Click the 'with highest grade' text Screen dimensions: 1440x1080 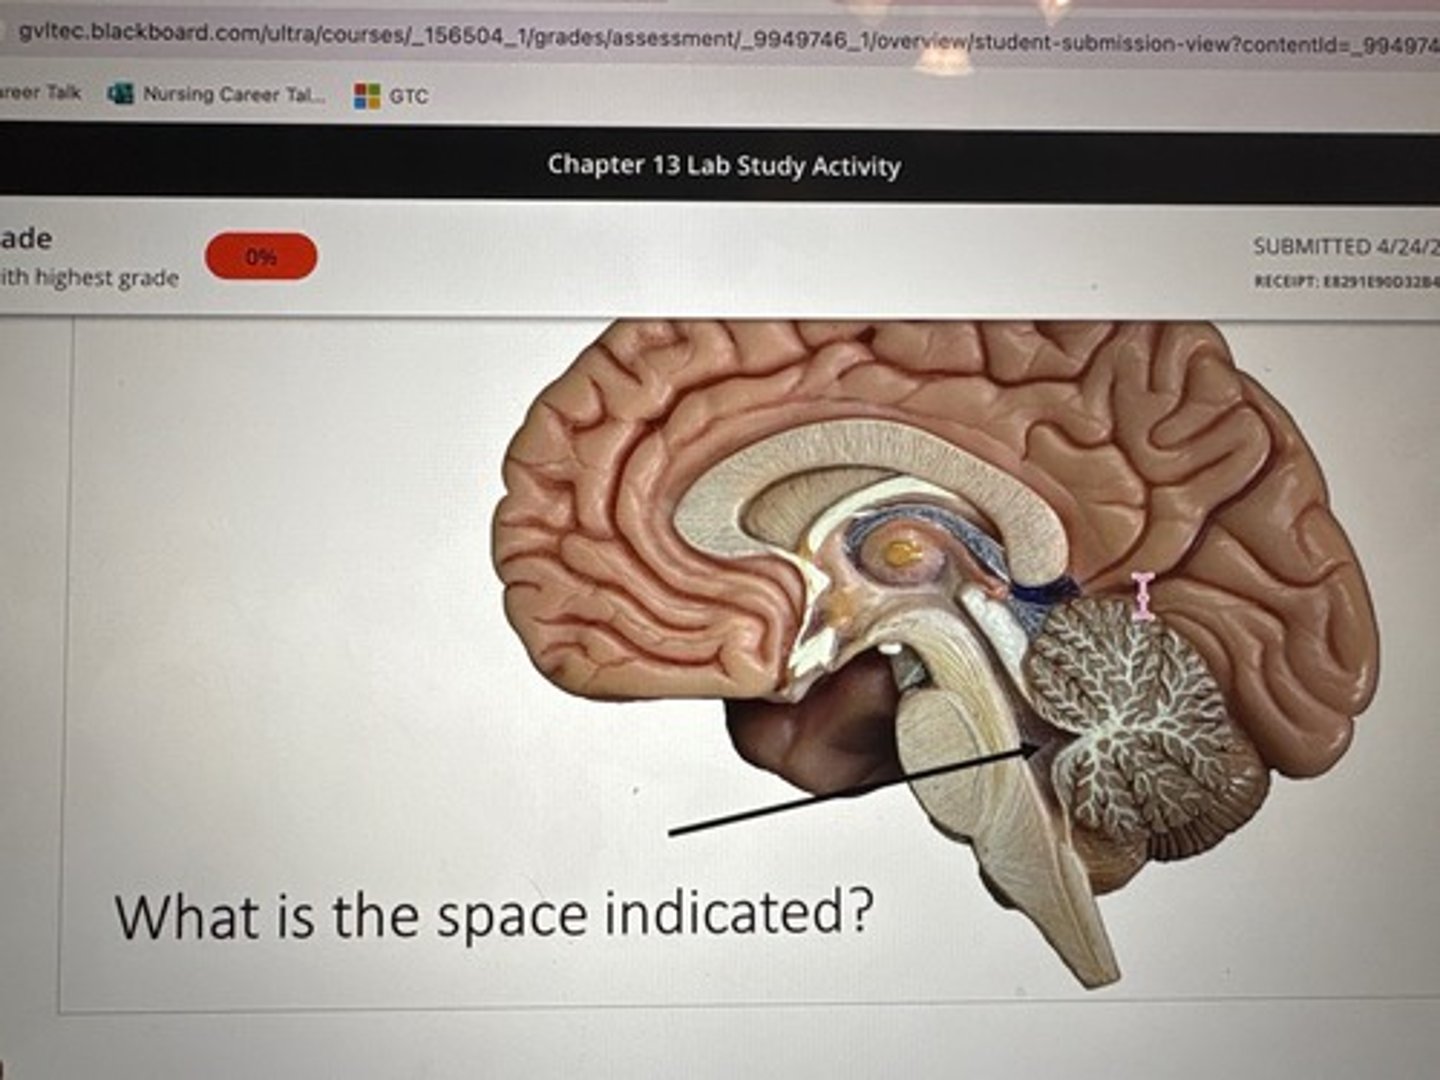click(x=90, y=277)
